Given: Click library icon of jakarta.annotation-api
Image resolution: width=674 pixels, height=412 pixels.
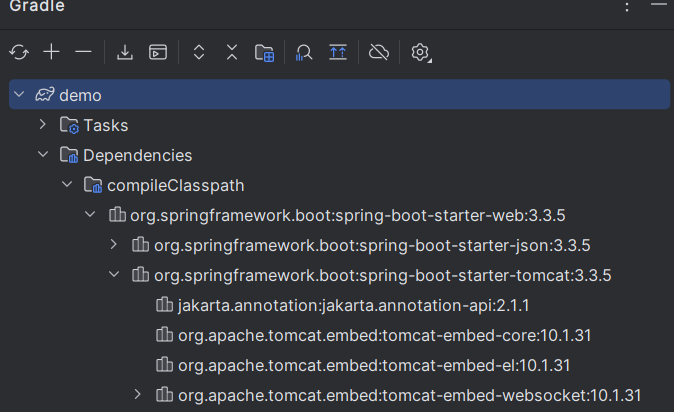Looking at the screenshot, I should tap(164, 304).
